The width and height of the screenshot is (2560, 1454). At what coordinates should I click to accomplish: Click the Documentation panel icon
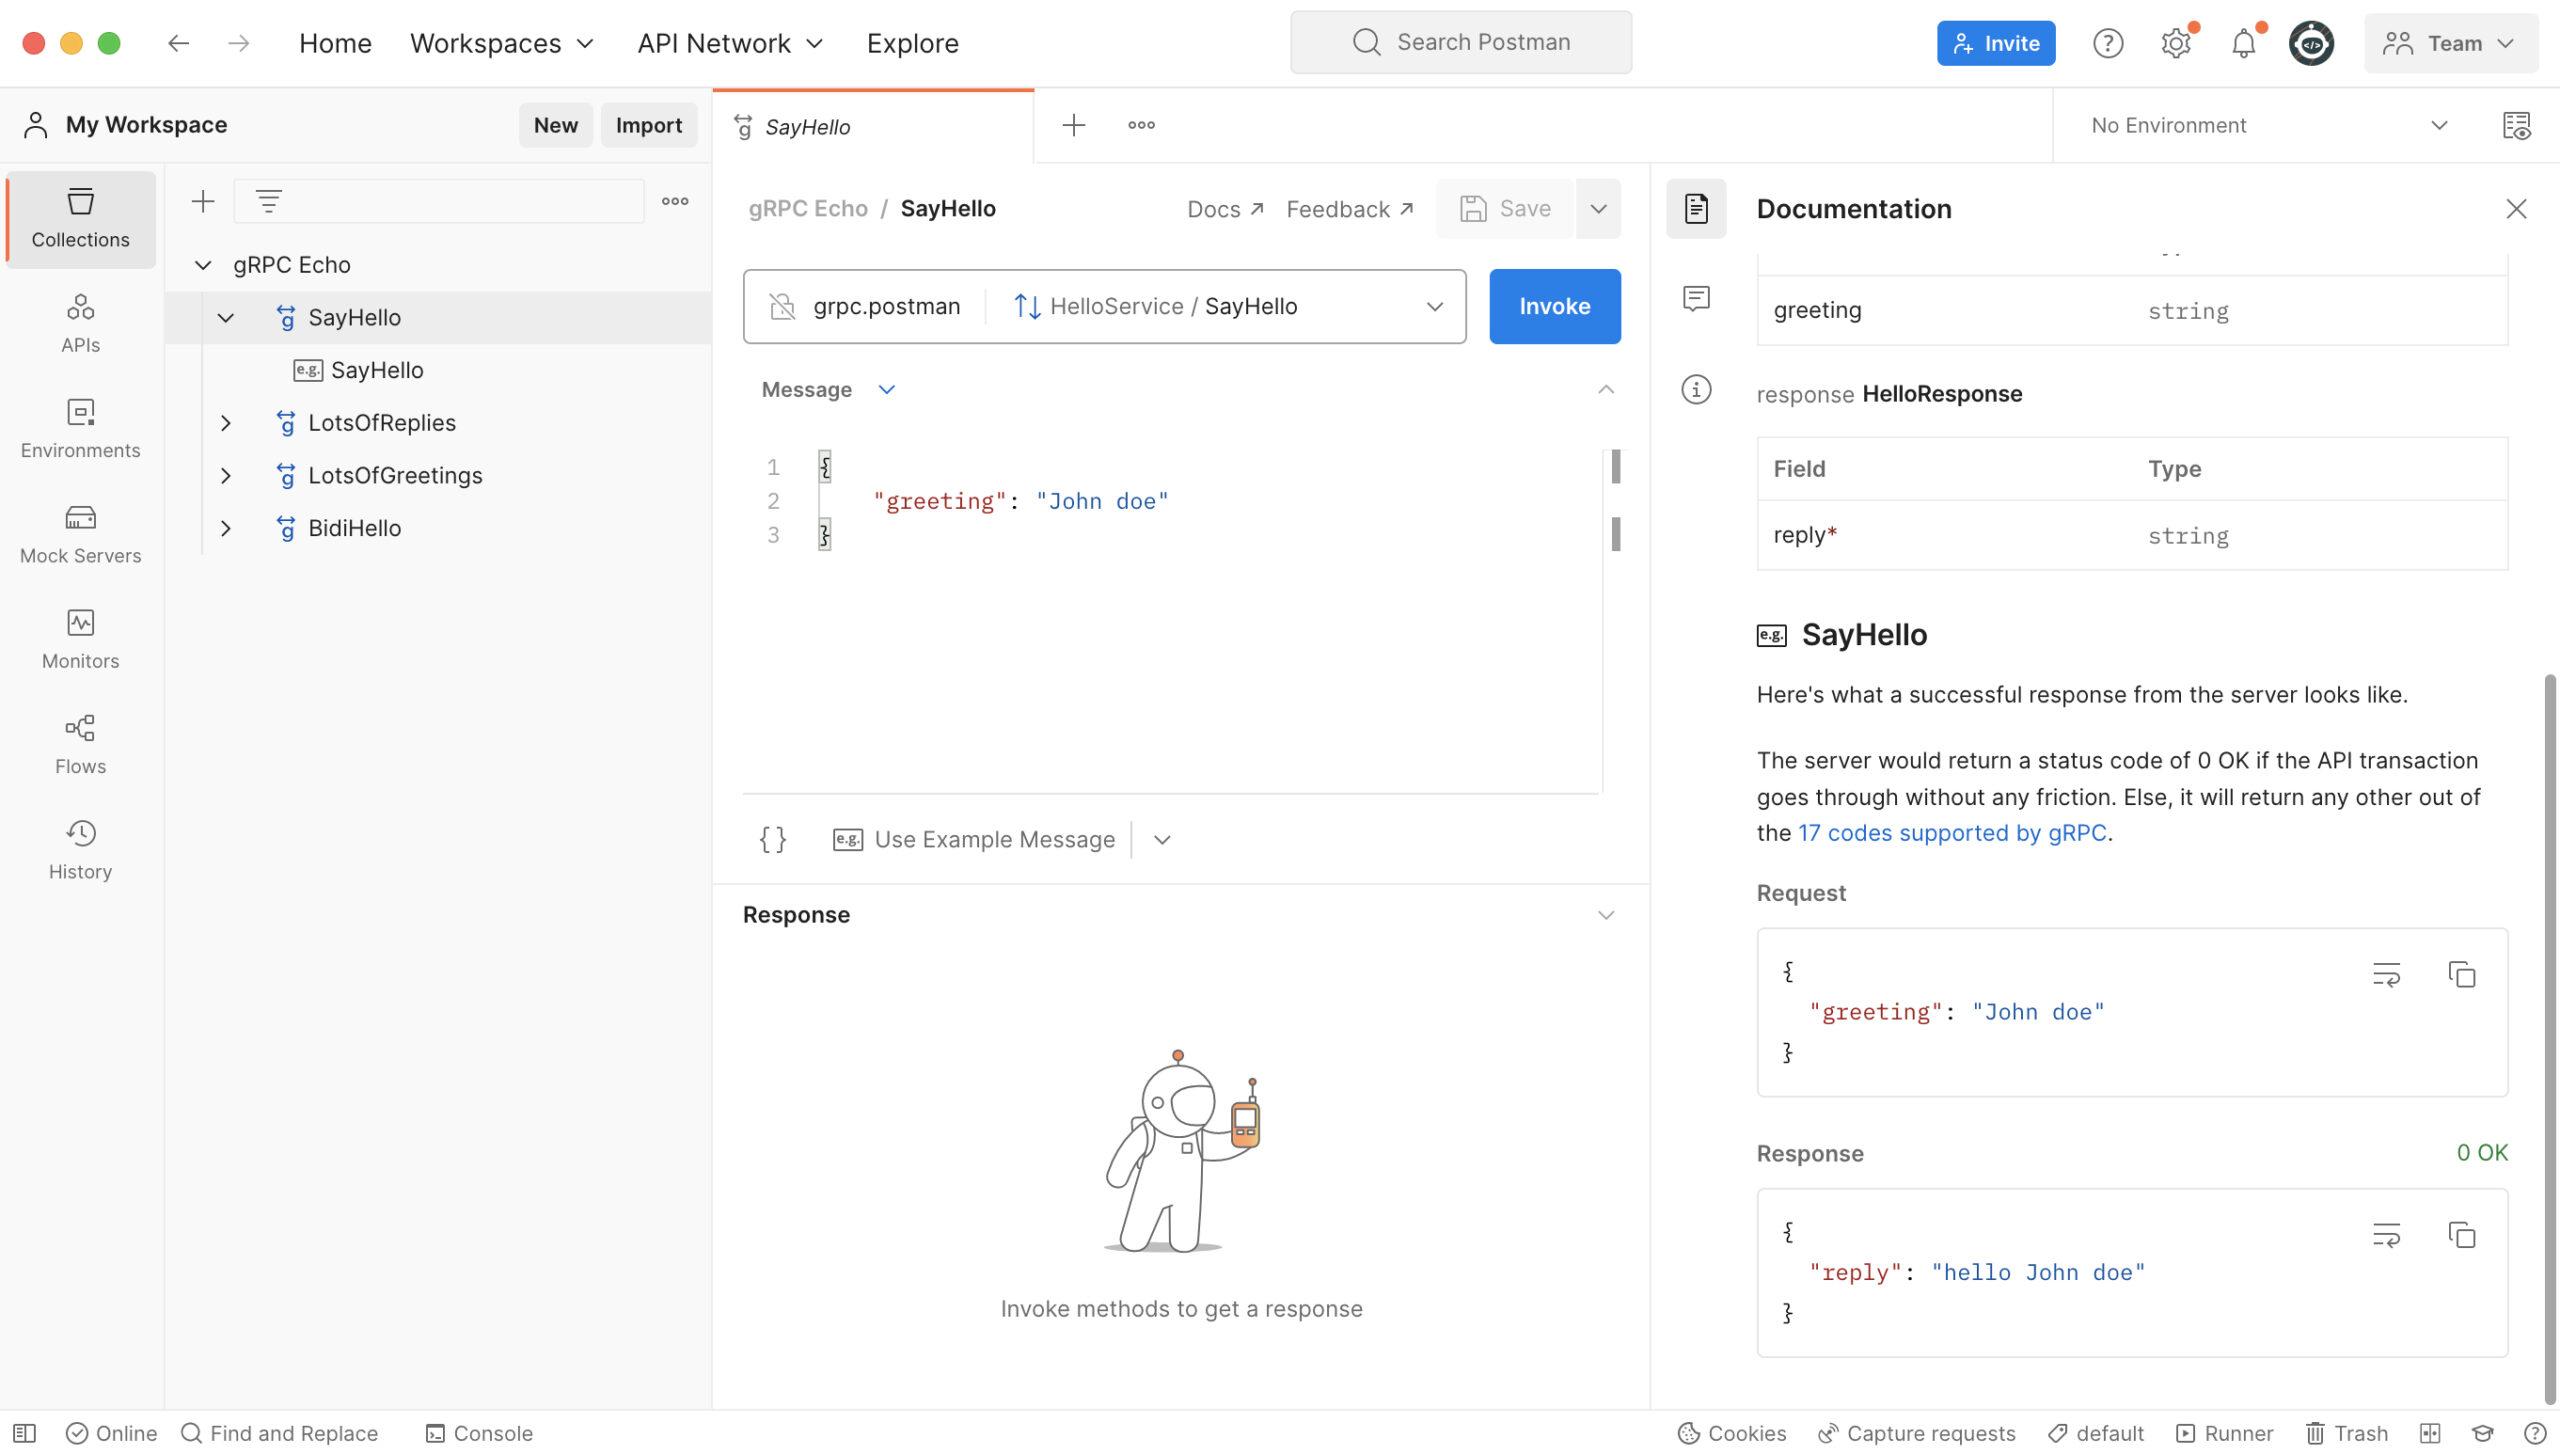[x=1693, y=209]
